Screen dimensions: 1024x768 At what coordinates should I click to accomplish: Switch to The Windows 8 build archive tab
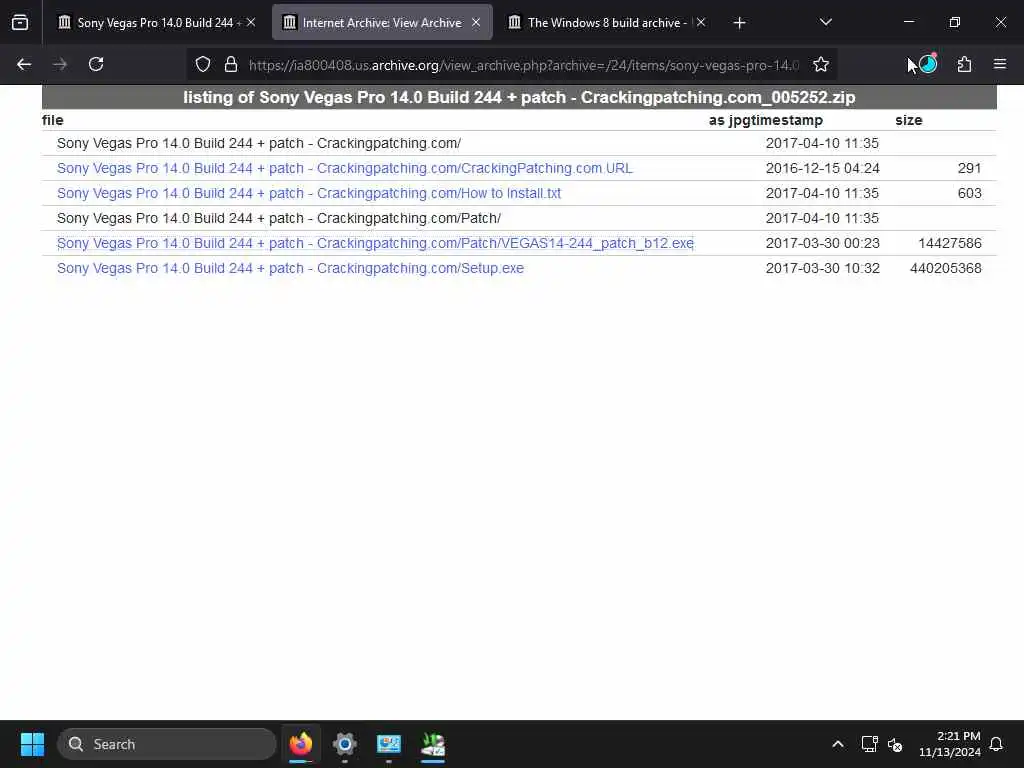pyautogui.click(x=607, y=22)
